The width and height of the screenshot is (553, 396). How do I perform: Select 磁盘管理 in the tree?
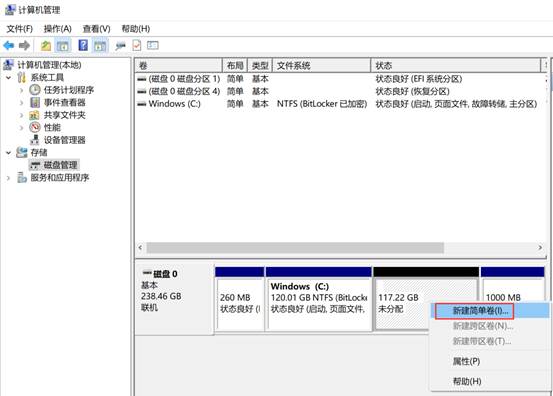pos(60,165)
